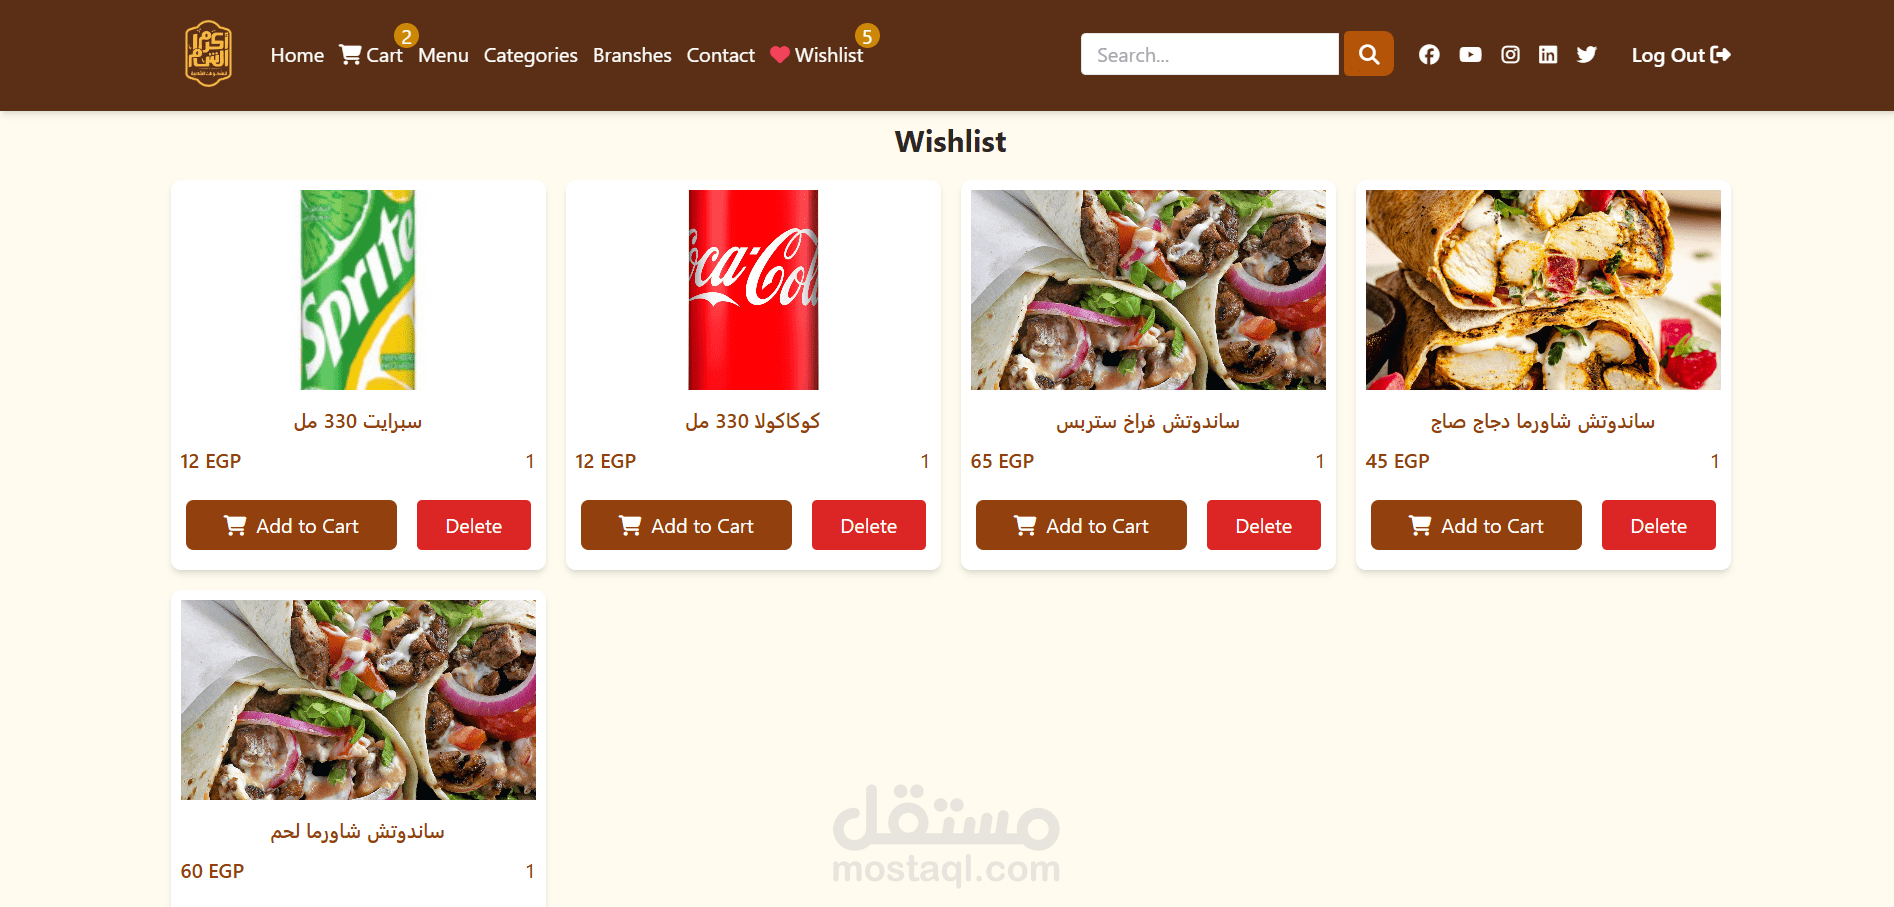Add the 65 EGP sandwich to cart
The image size is (1894, 907).
(1081, 525)
